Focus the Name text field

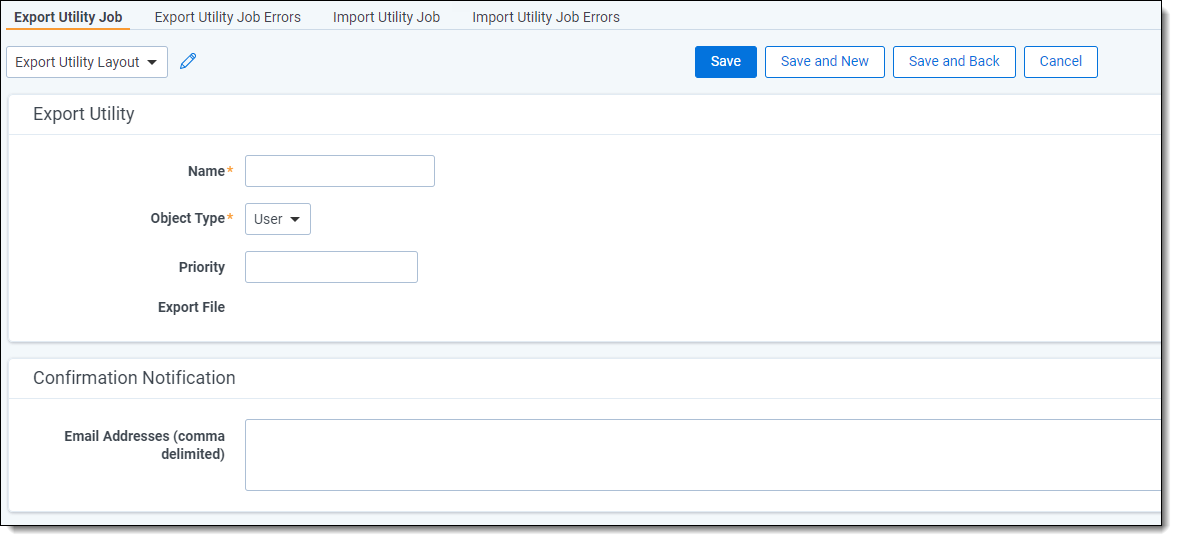point(340,171)
